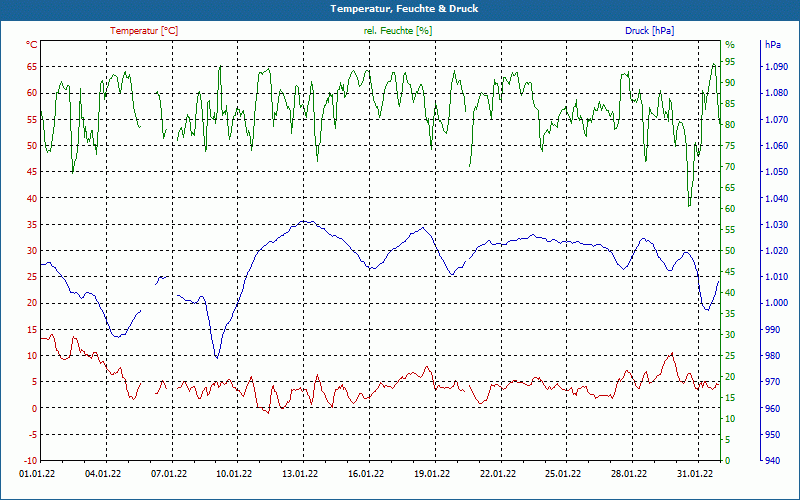Viewport: 800px width, 500px height.
Task: Click the '°C' unit label on the temperature axis
Action: (32, 45)
